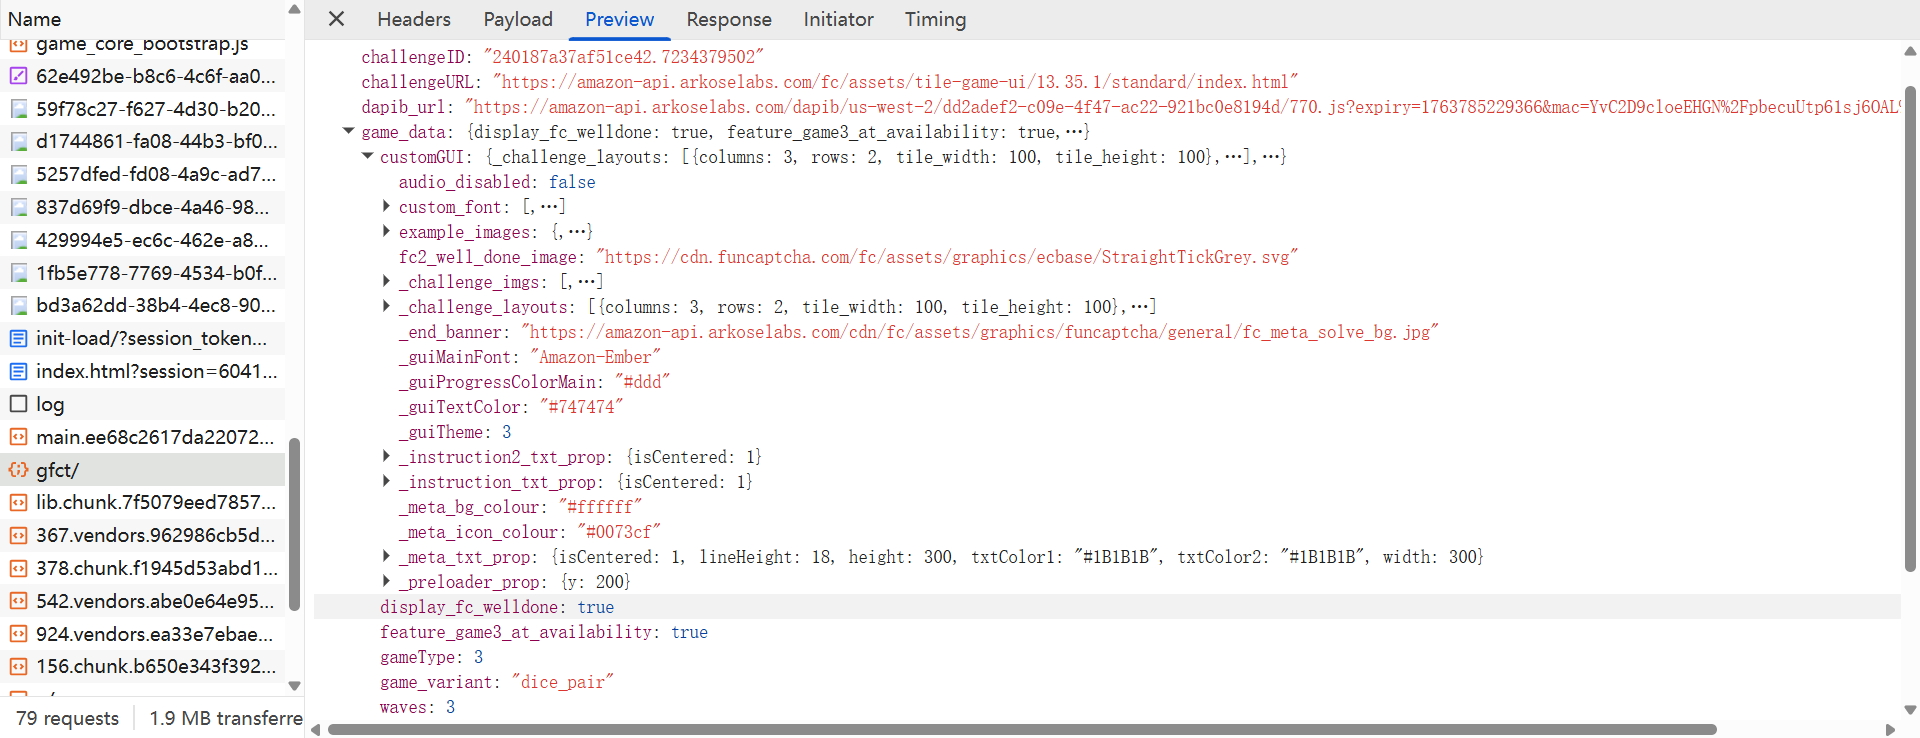The width and height of the screenshot is (1920, 738).
Task: Close the request details panel
Action: click(337, 19)
